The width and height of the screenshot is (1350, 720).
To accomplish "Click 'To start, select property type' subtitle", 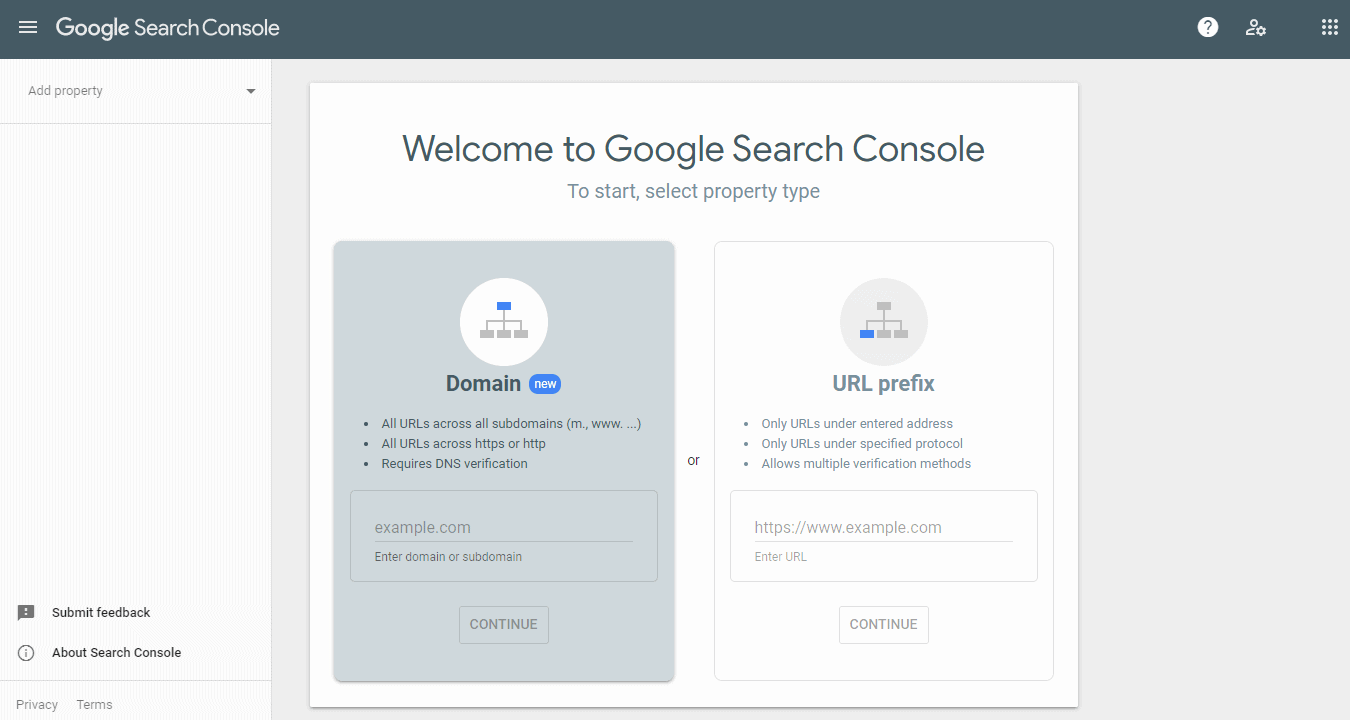I will [694, 191].
